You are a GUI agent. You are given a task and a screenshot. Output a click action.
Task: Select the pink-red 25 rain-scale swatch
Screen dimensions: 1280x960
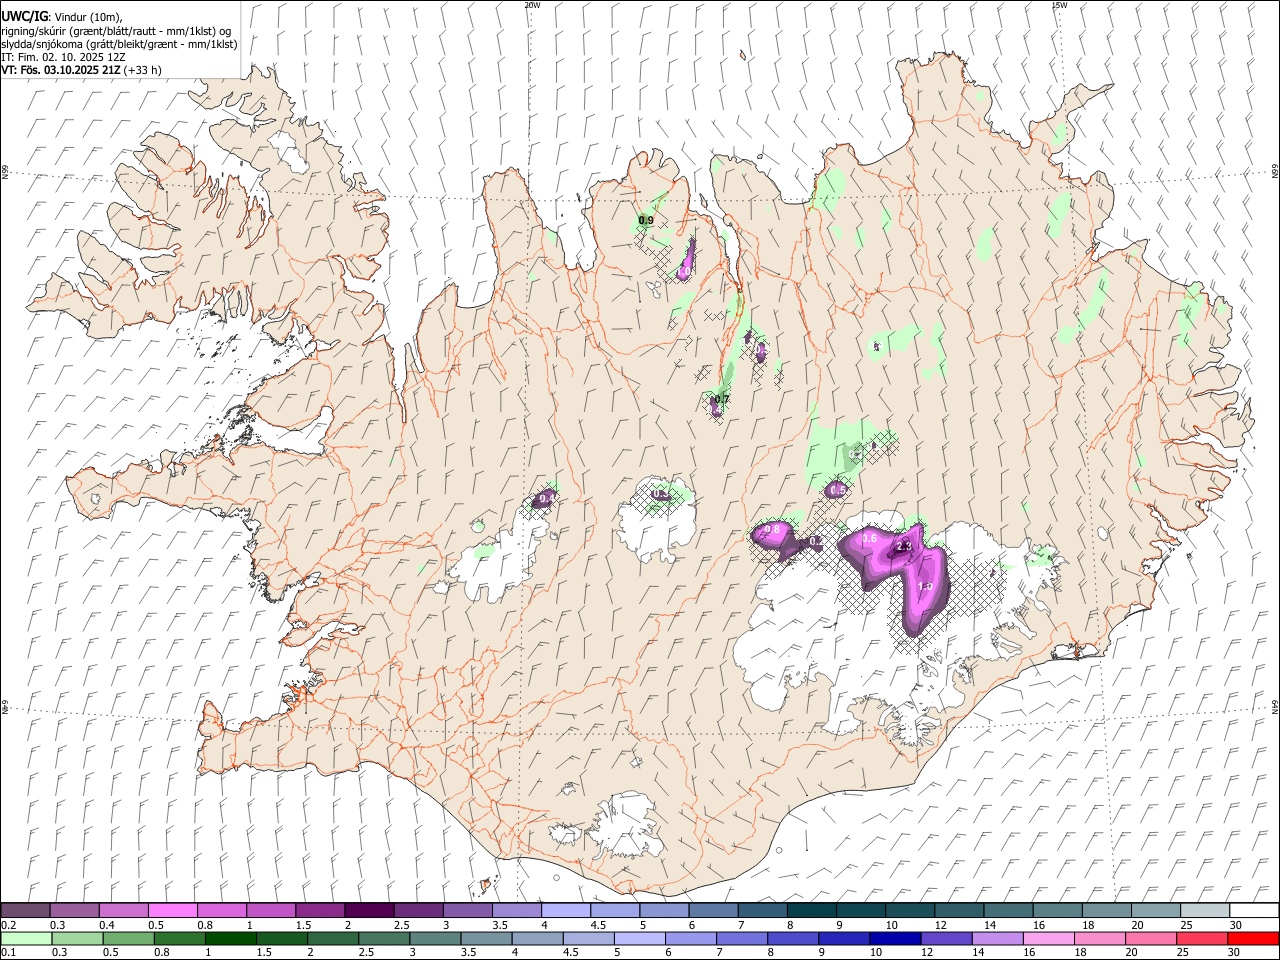click(1202, 938)
